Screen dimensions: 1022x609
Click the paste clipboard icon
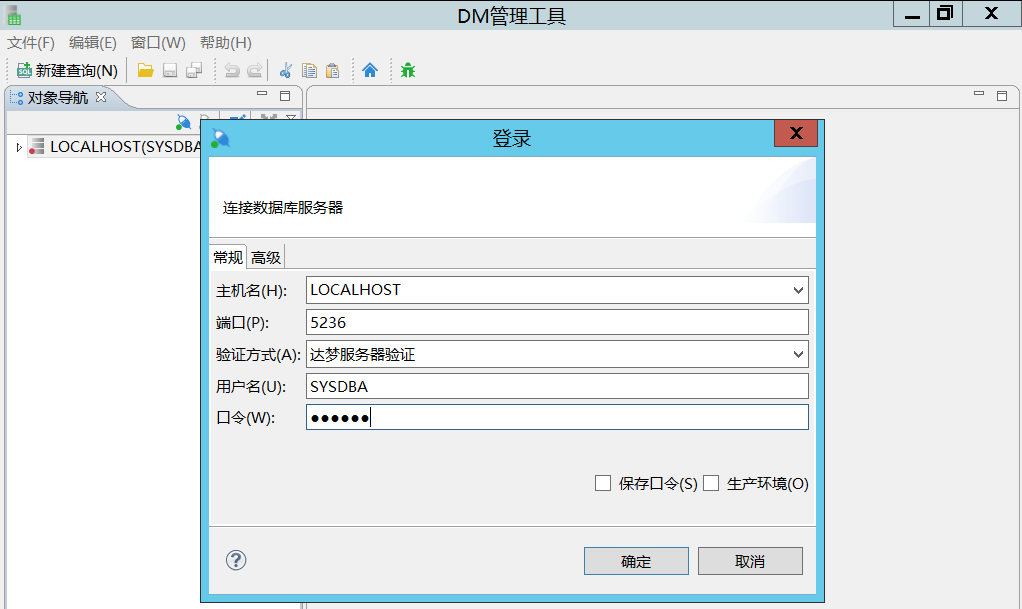(332, 70)
